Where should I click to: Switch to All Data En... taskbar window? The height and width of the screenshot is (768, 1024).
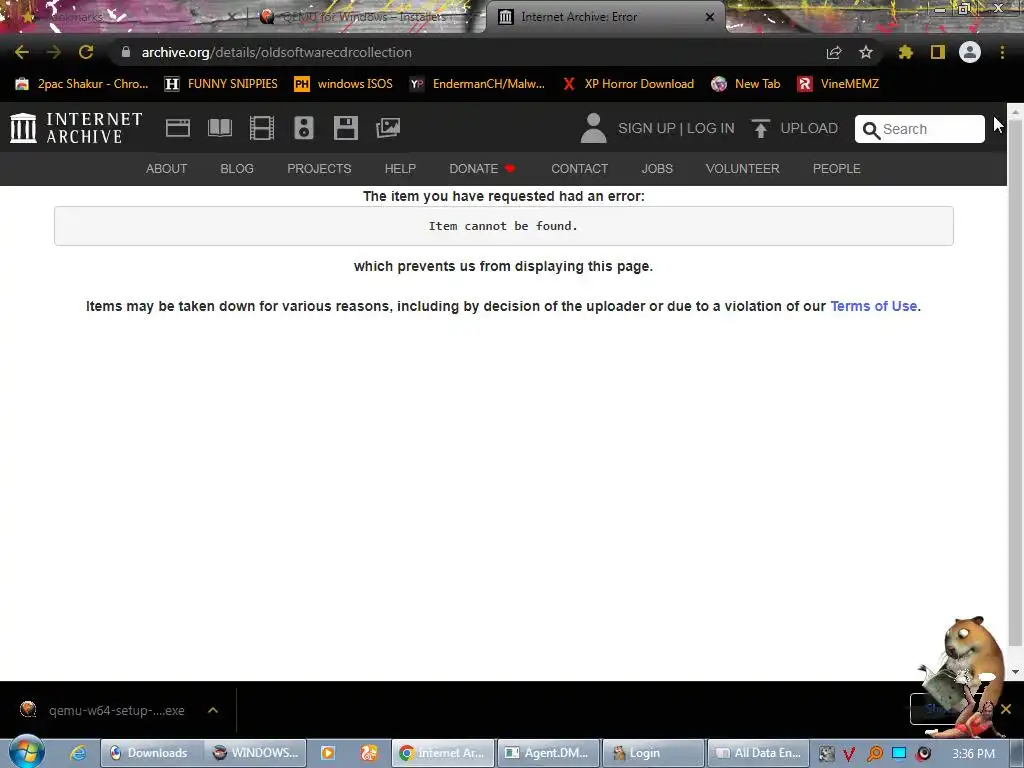point(758,753)
